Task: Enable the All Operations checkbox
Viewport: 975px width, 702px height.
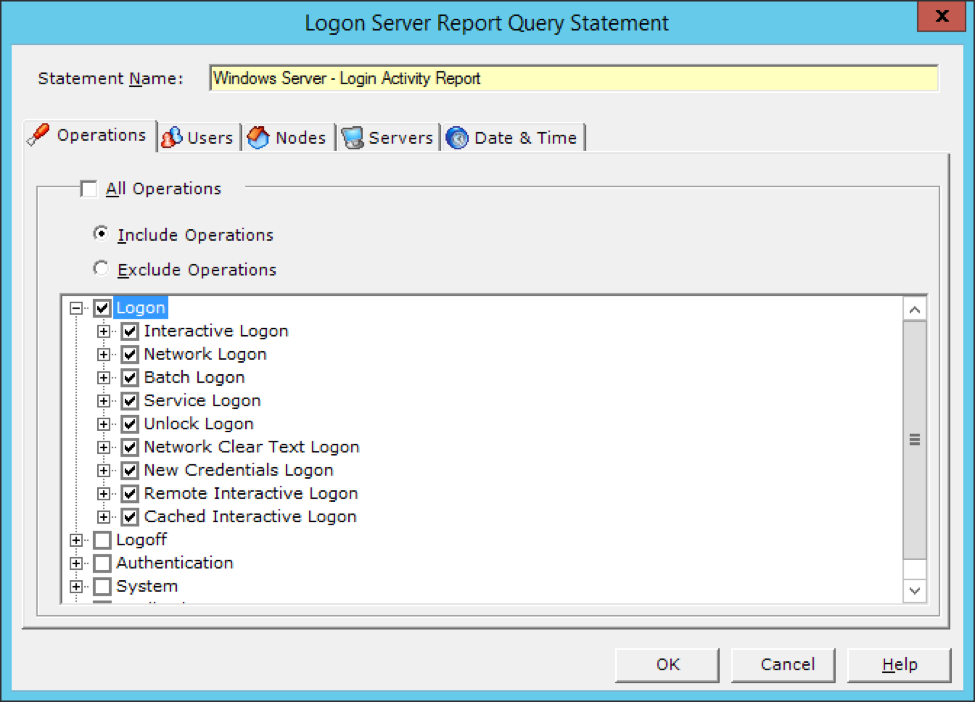Action: point(89,188)
